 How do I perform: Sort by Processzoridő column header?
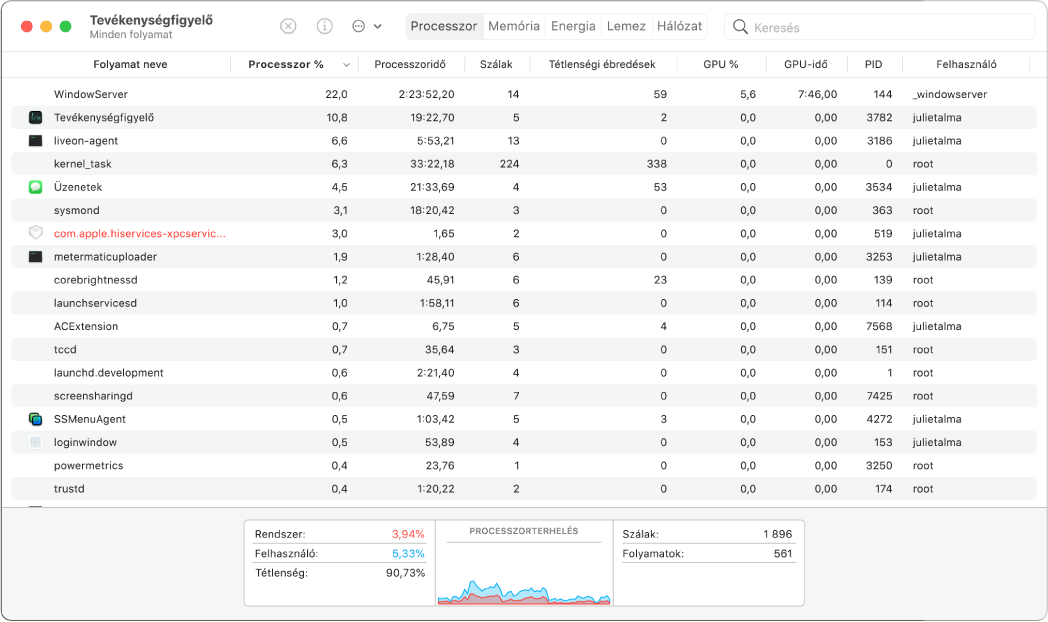tap(410, 64)
